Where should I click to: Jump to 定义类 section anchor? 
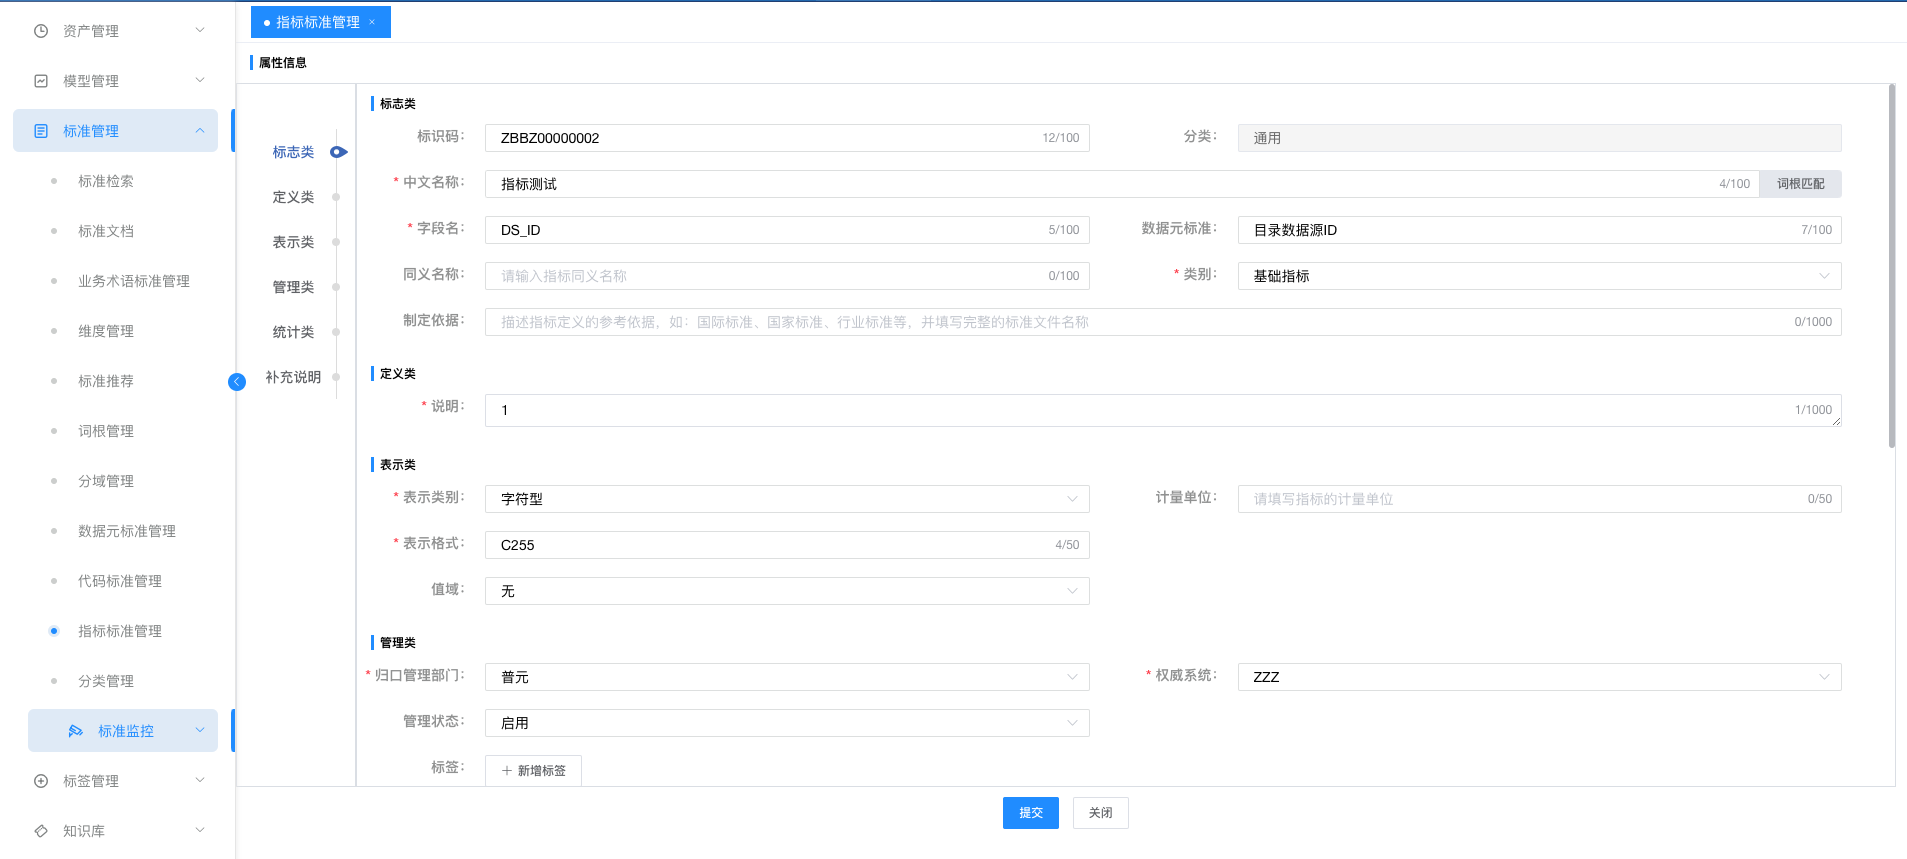point(293,197)
